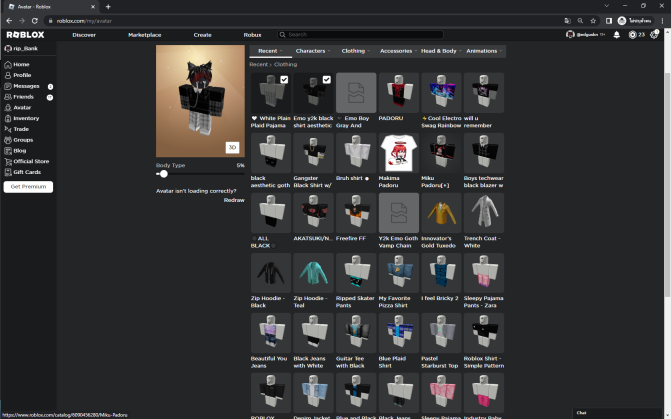Open the Friends sidebar icon
Screen dimensions: 671x419
click(x=8, y=97)
